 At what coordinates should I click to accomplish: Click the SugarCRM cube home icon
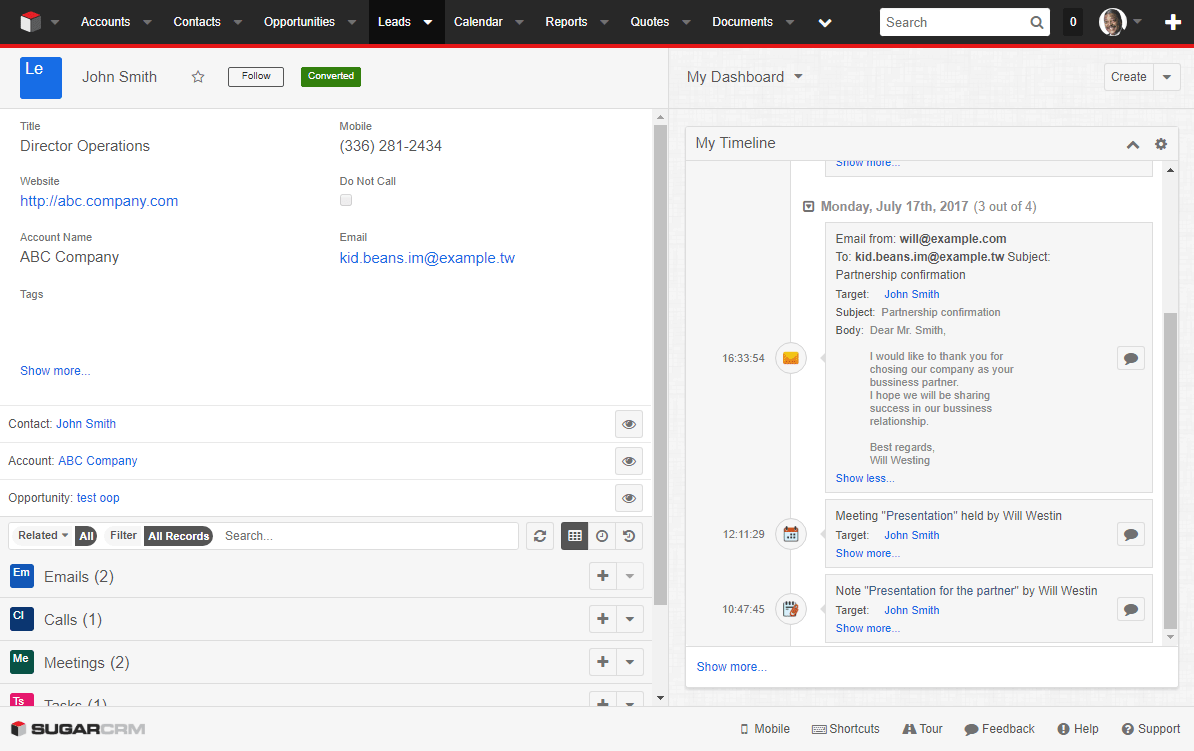click(x=30, y=22)
